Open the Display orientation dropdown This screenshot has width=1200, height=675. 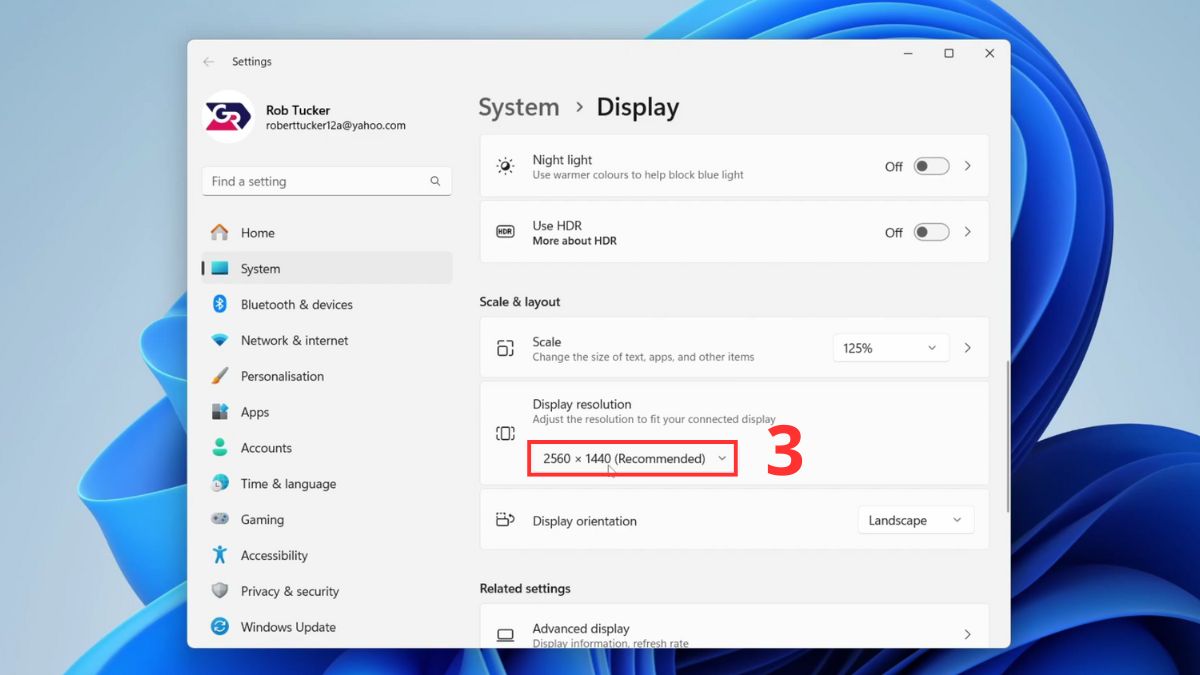(x=915, y=519)
